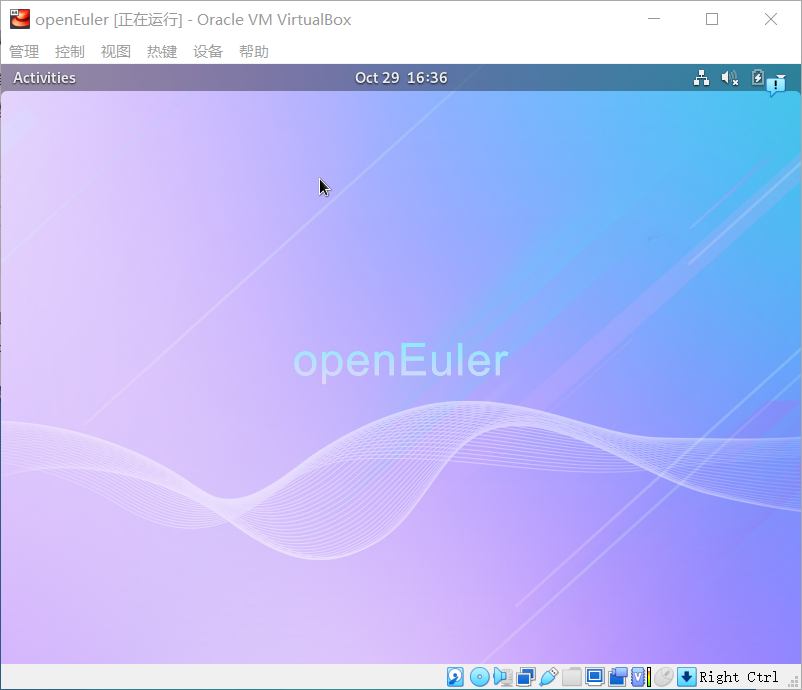This screenshot has width=802, height=690.
Task: Click the optical disc drive indicator
Action: [480, 677]
